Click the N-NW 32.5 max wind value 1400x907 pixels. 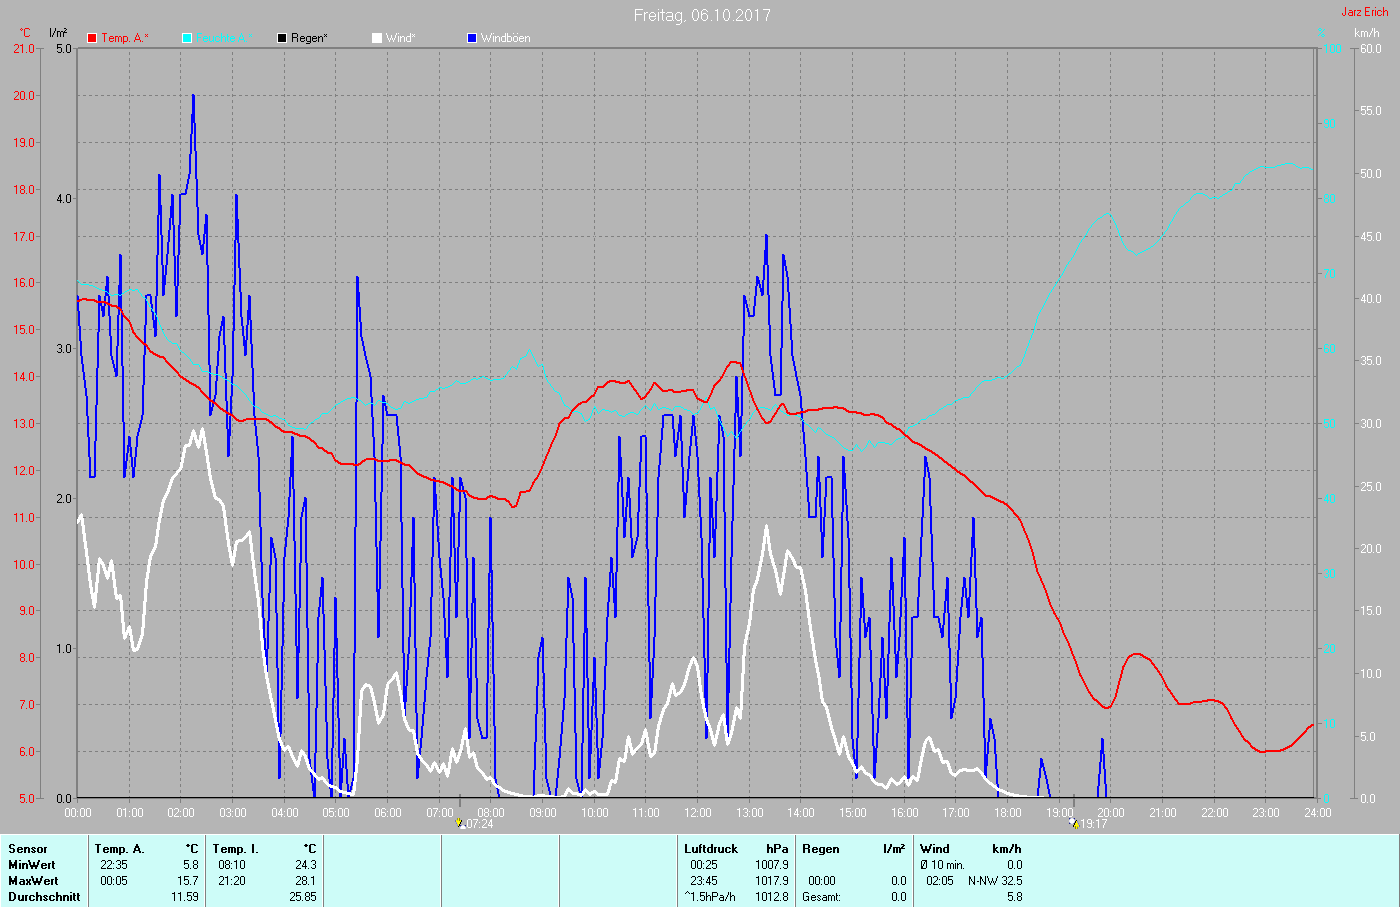click(x=994, y=881)
